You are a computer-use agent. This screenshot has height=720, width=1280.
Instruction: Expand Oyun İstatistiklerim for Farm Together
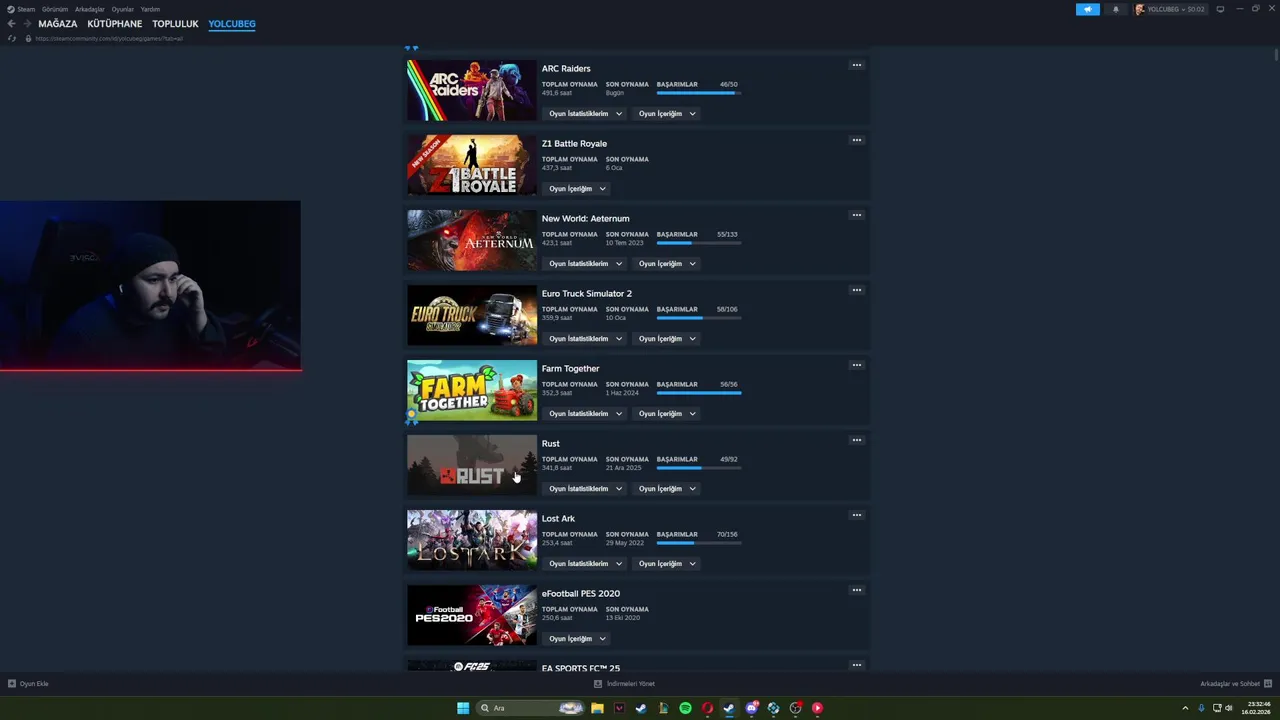tap(585, 414)
